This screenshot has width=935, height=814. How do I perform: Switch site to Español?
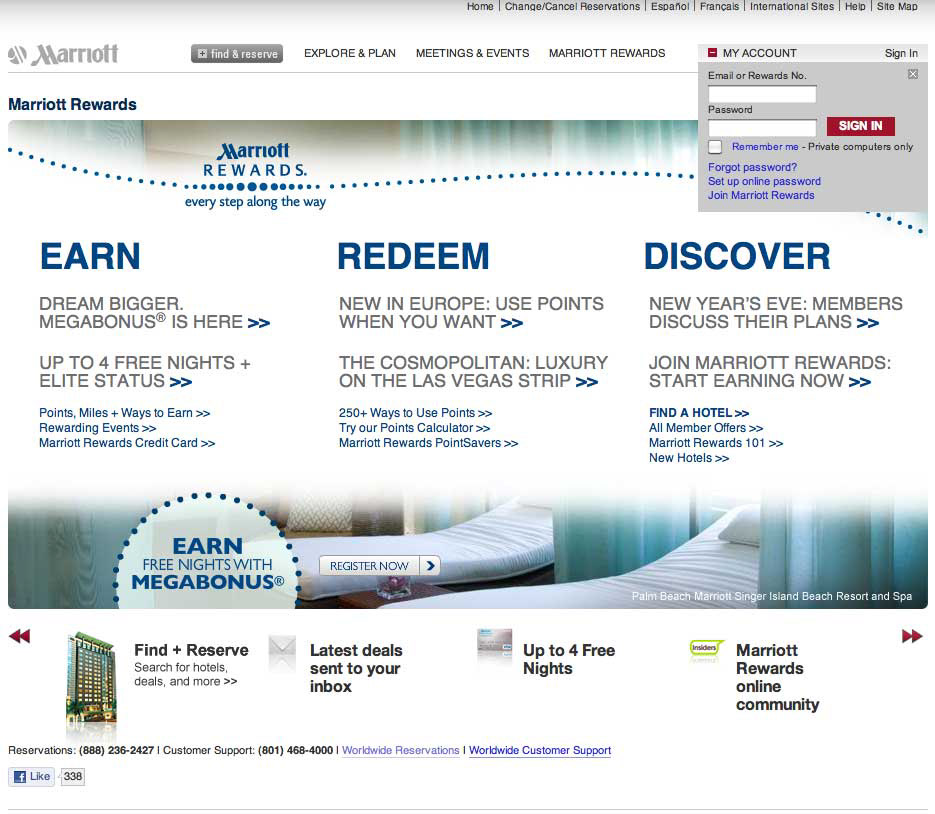(x=670, y=7)
